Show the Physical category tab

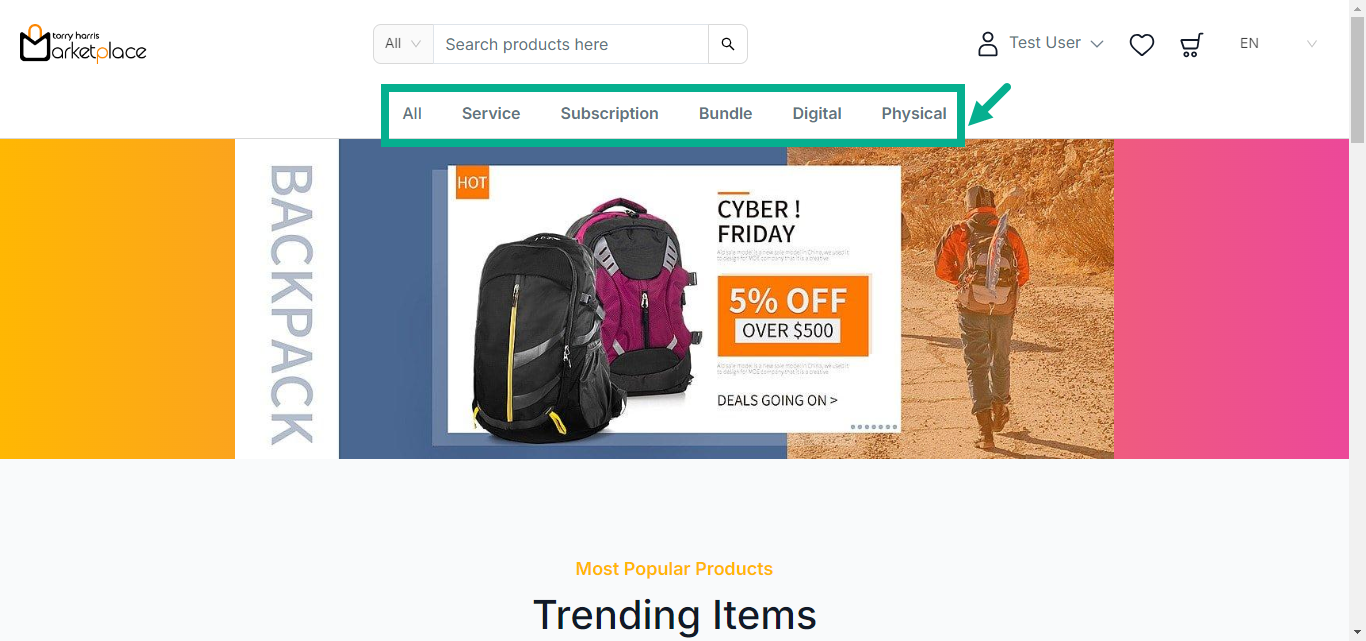pos(914,114)
